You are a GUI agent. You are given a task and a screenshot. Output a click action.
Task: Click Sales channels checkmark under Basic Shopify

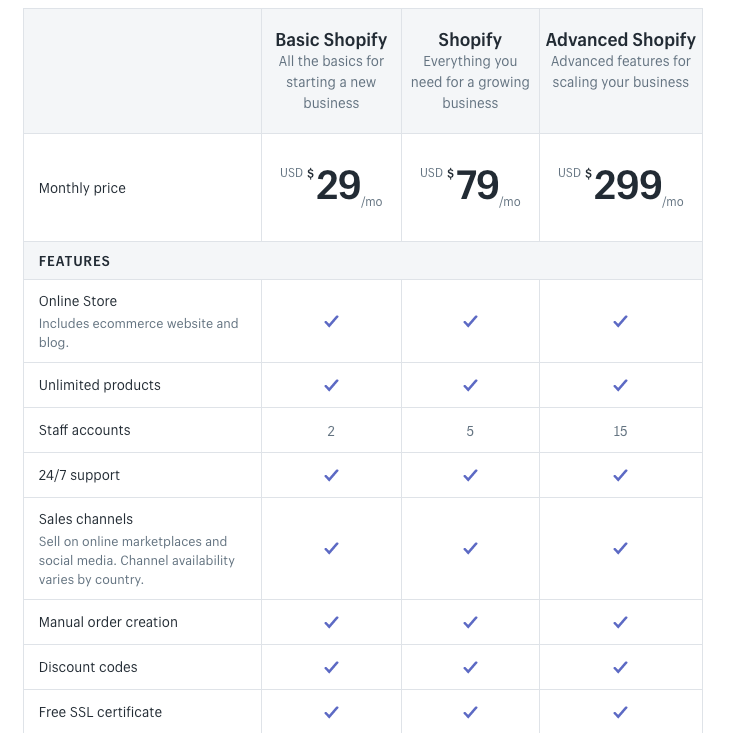click(331, 548)
